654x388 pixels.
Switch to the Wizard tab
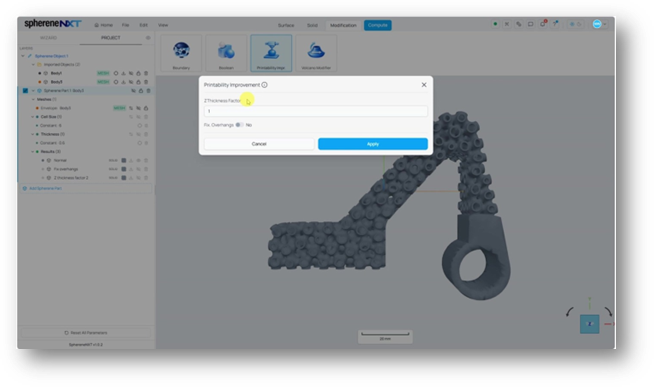48,38
